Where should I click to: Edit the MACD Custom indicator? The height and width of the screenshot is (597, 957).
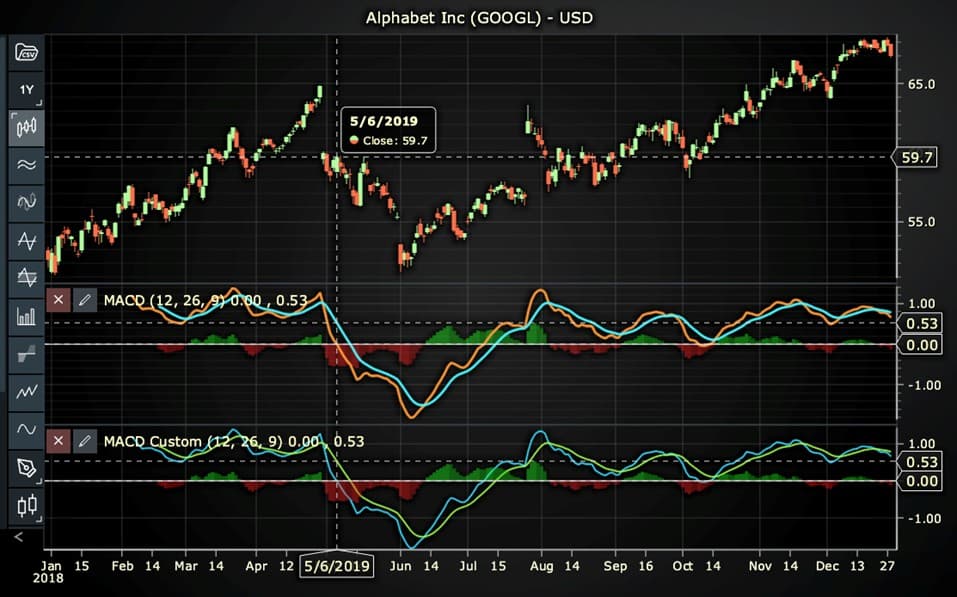pyautogui.click(x=84, y=440)
